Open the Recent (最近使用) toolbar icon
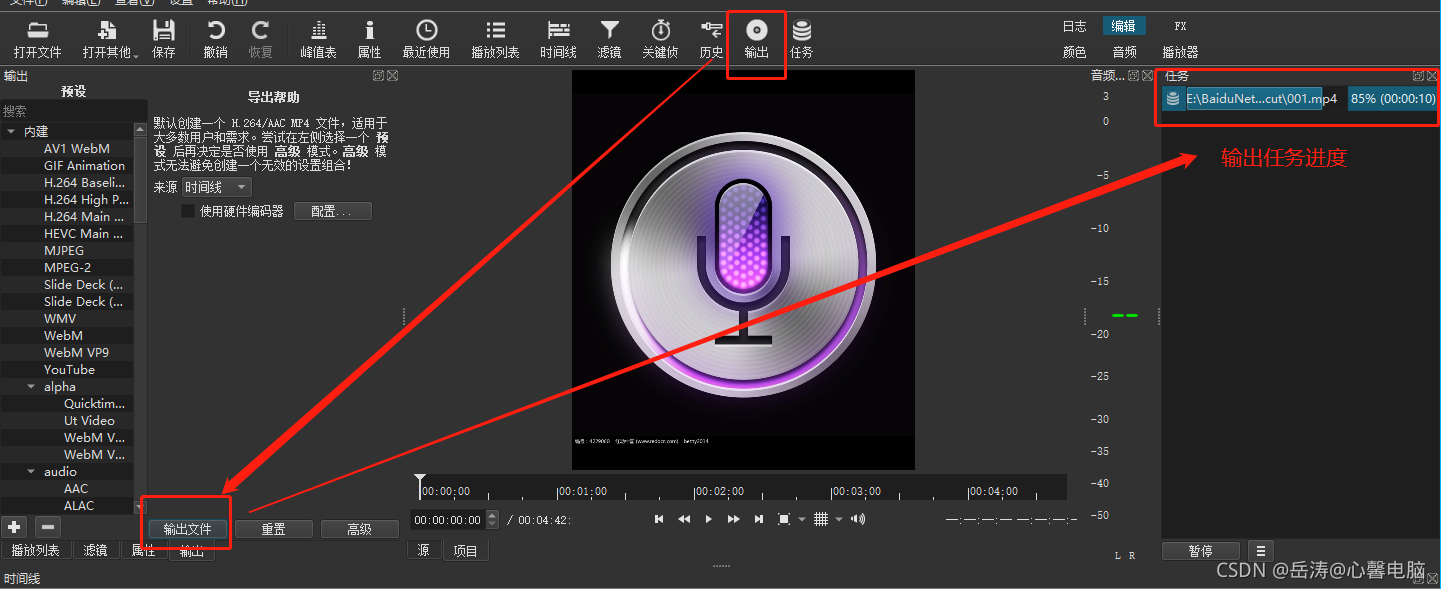 pos(426,31)
